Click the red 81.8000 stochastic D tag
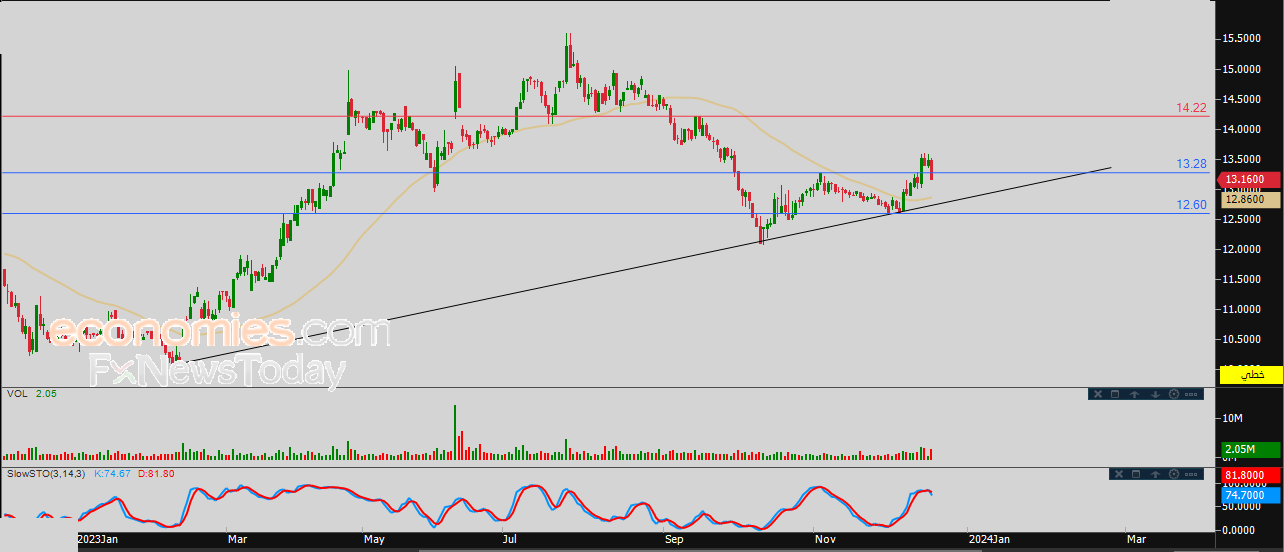Screen dimensions: 1284x552 [x=1250, y=475]
